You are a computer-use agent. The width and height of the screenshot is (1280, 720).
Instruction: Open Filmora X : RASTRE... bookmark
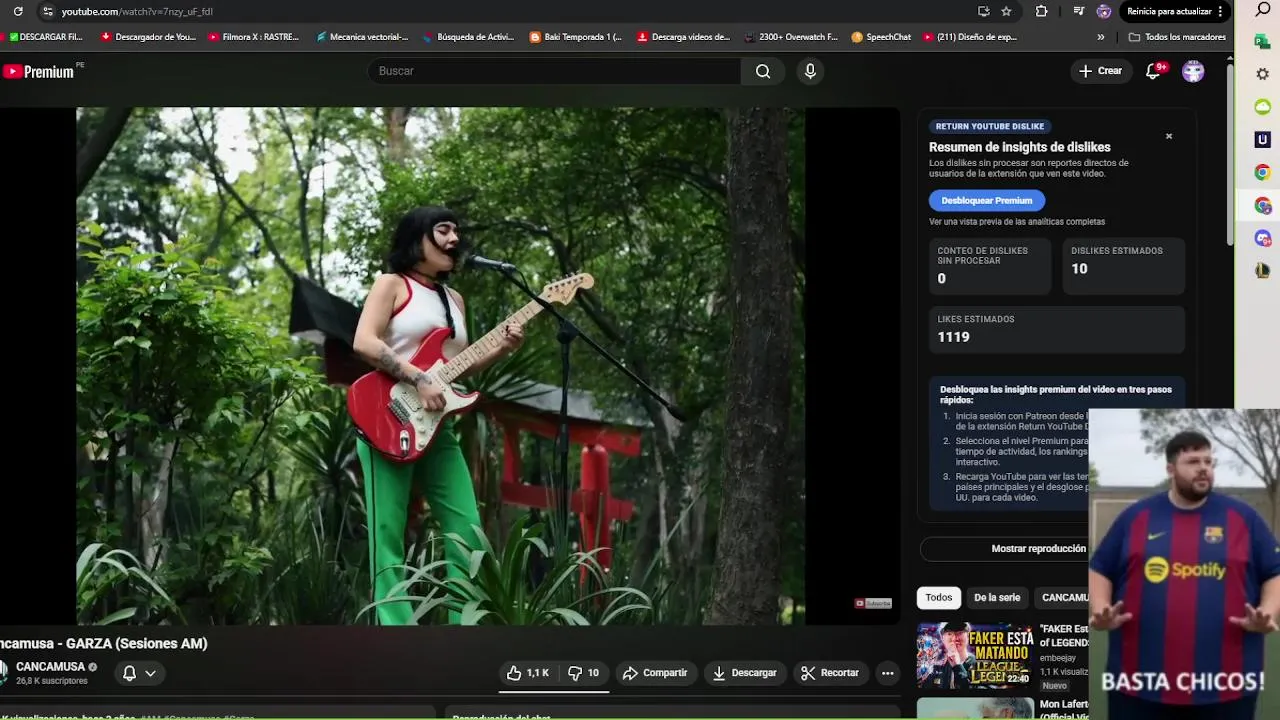(253, 37)
